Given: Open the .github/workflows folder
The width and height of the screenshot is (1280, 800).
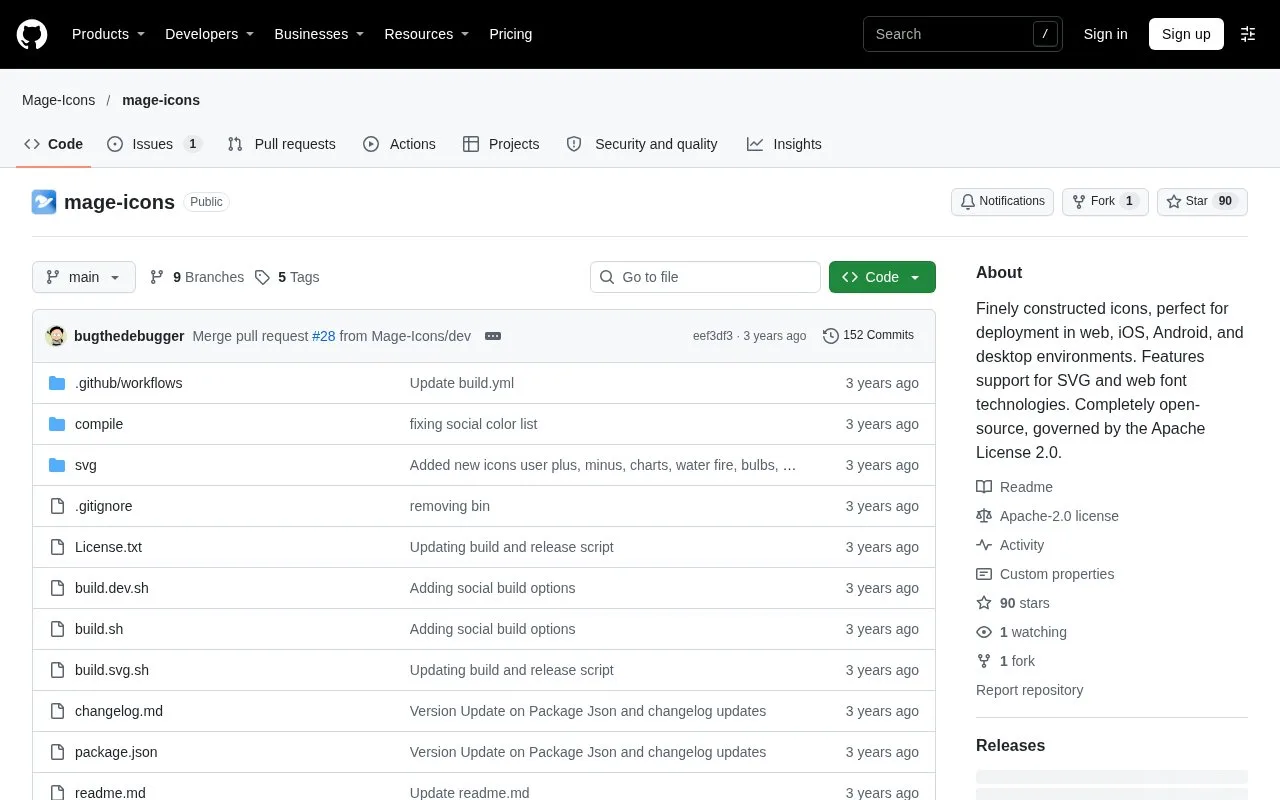Looking at the screenshot, I should click(x=128, y=383).
